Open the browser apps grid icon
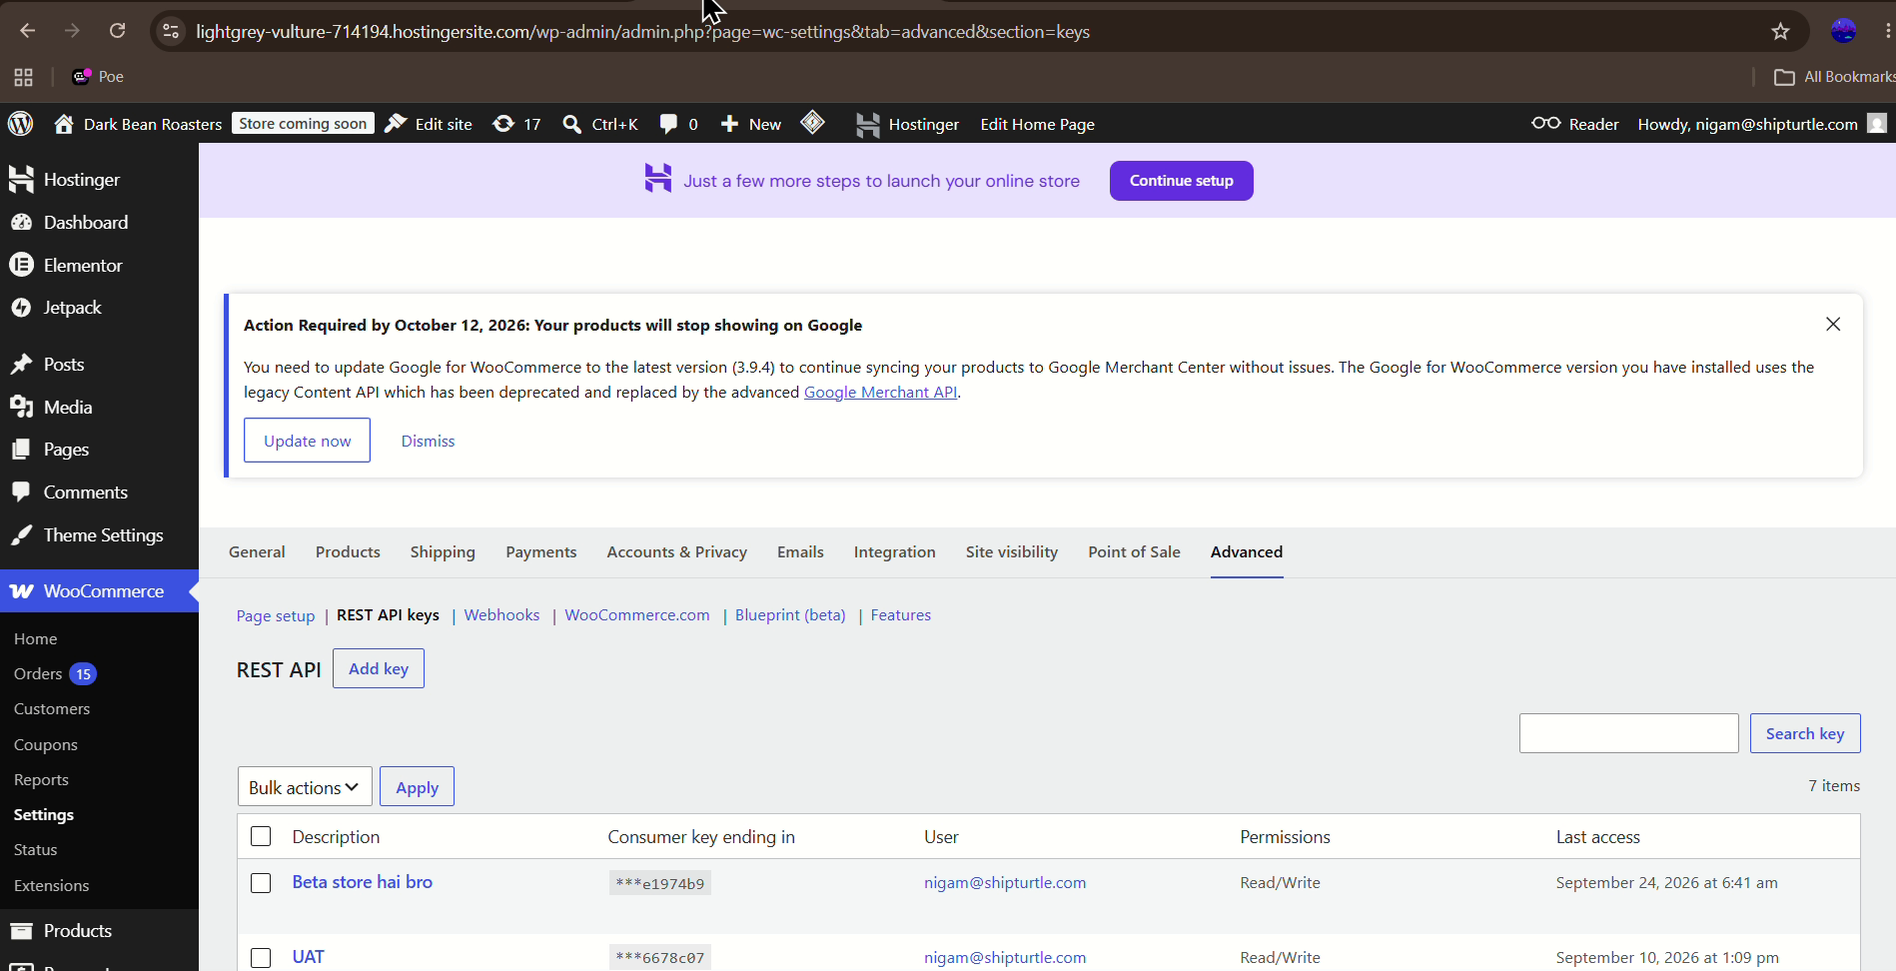This screenshot has width=1896, height=971. 24,77
